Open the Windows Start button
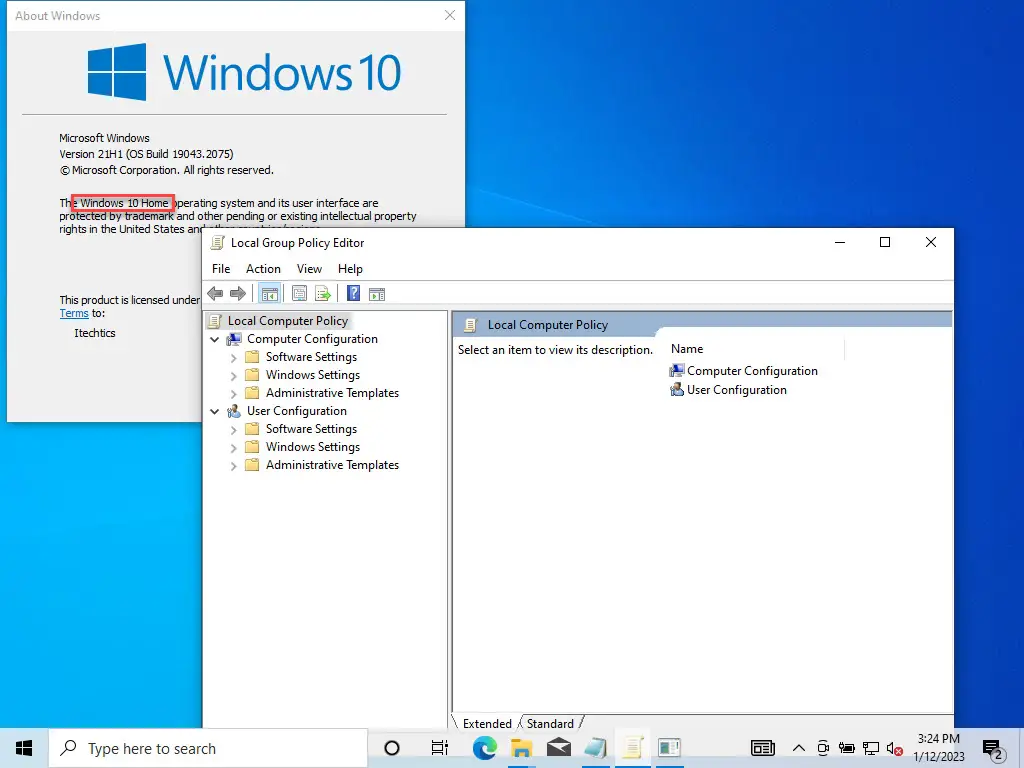Screen dimensions: 1024x768 (x=24, y=748)
